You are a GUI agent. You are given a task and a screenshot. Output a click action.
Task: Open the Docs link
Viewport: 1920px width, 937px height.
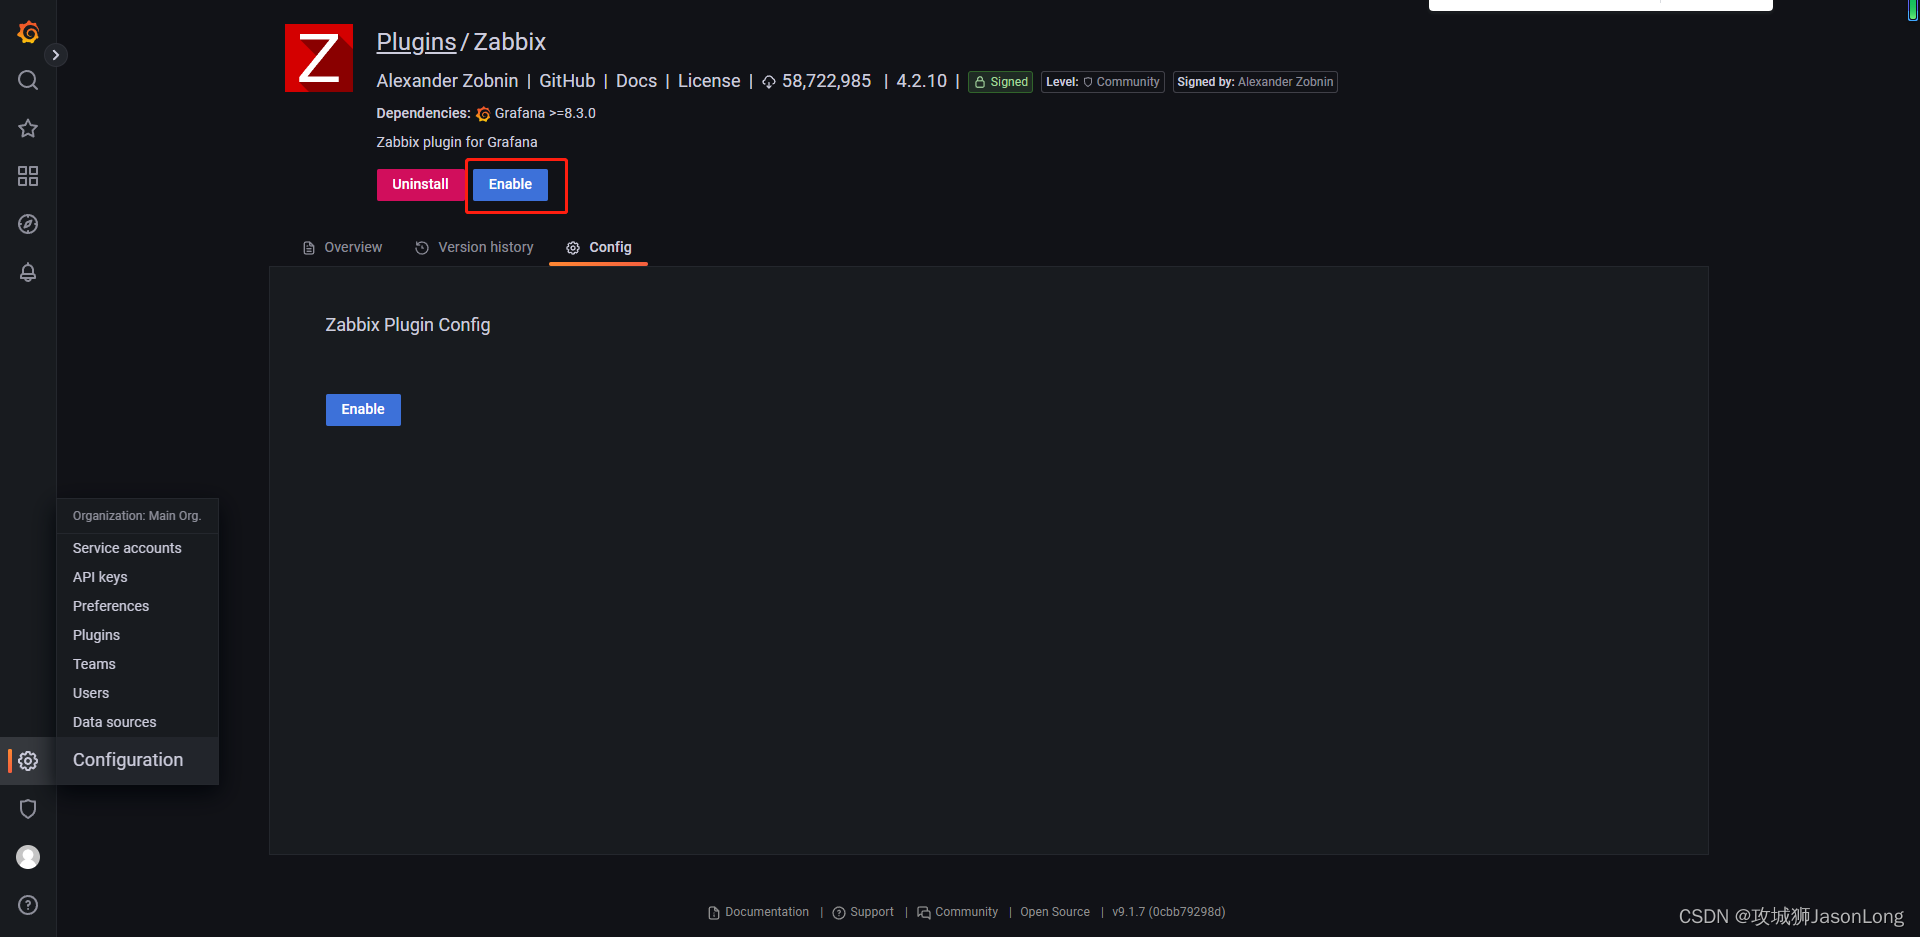click(x=636, y=81)
